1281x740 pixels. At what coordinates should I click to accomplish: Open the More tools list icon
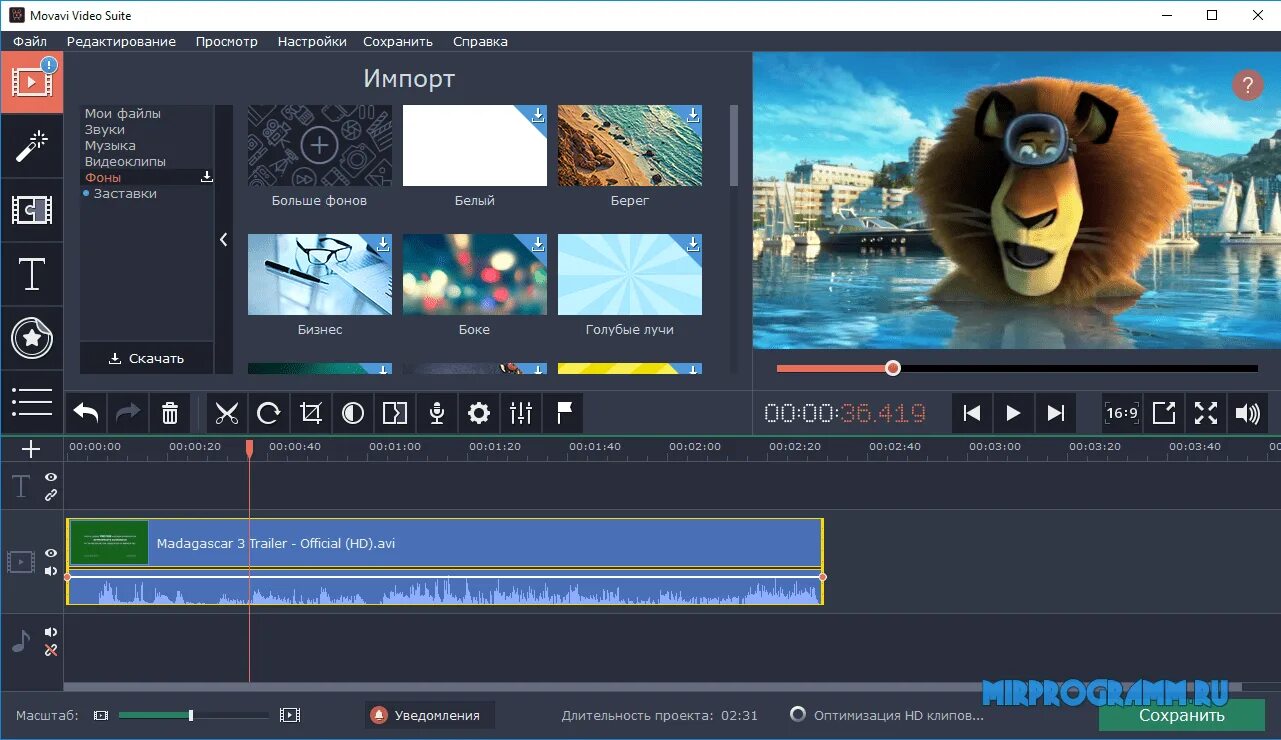pyautogui.click(x=32, y=402)
